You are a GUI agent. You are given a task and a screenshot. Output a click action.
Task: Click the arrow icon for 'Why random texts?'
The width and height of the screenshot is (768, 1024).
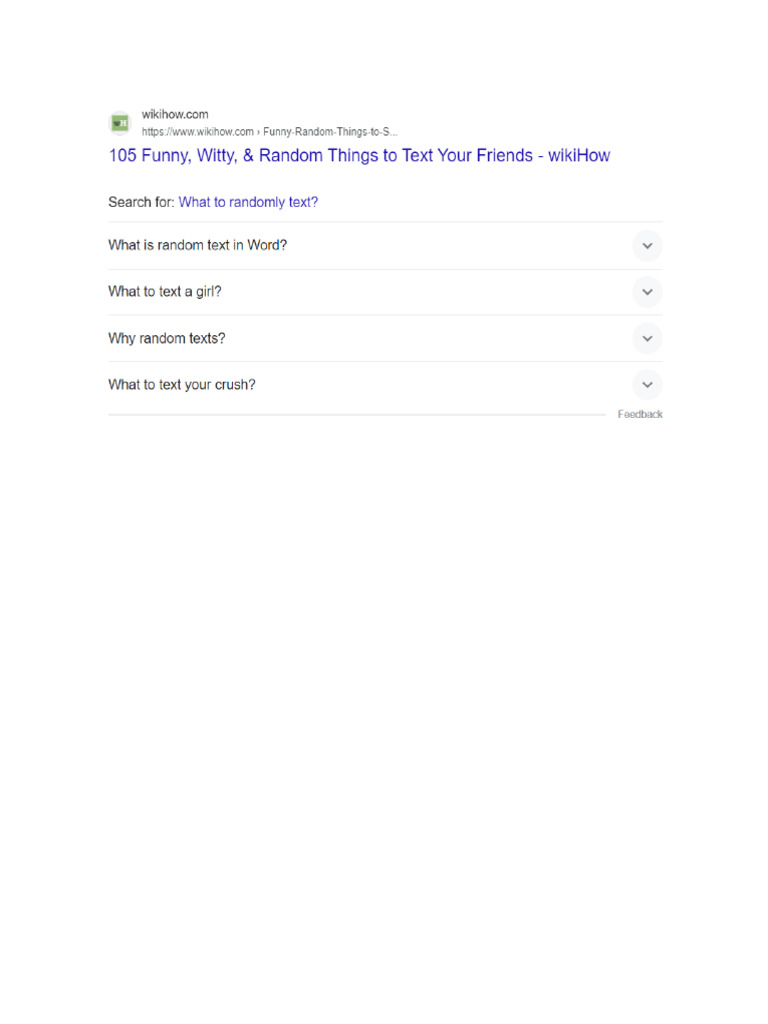[x=647, y=339]
